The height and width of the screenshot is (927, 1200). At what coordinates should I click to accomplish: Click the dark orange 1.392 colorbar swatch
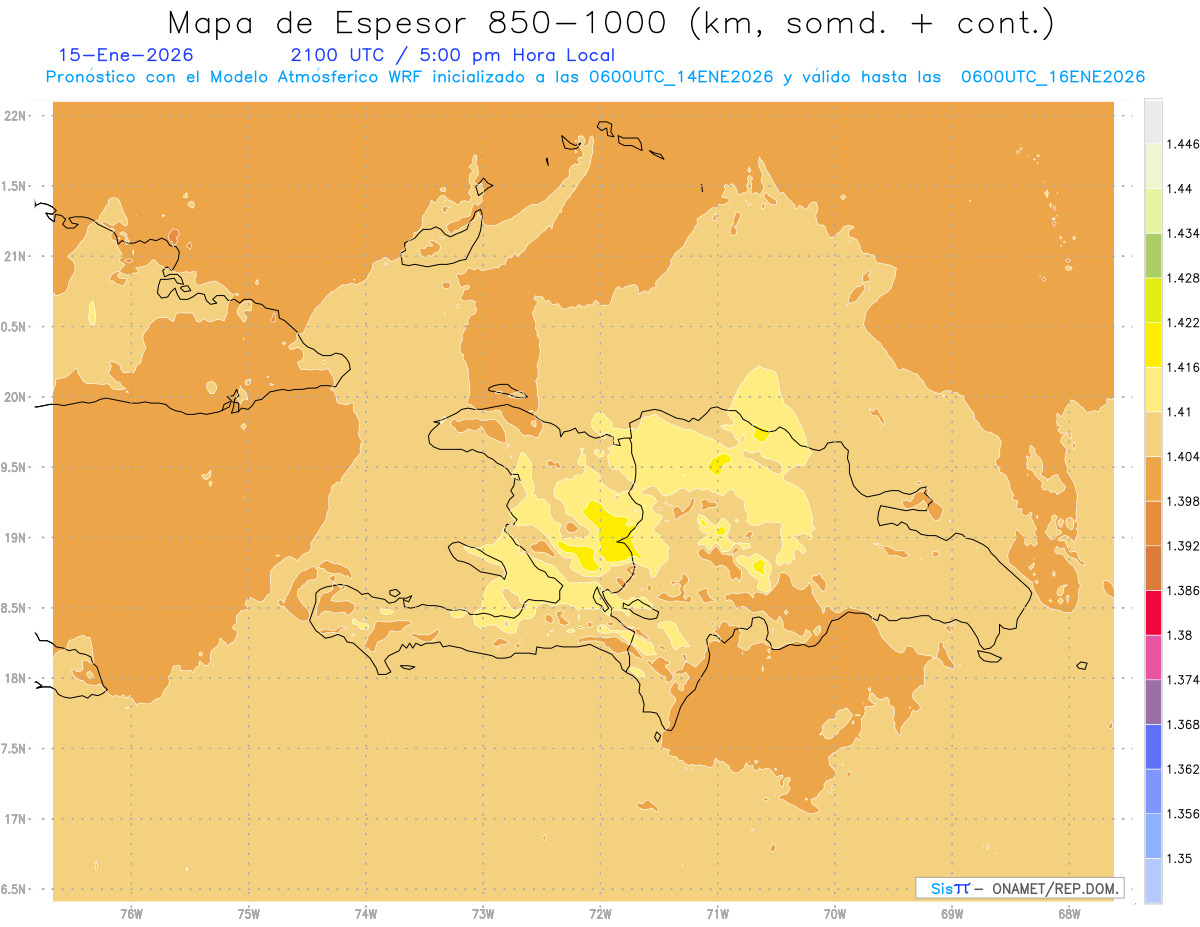1153,524
